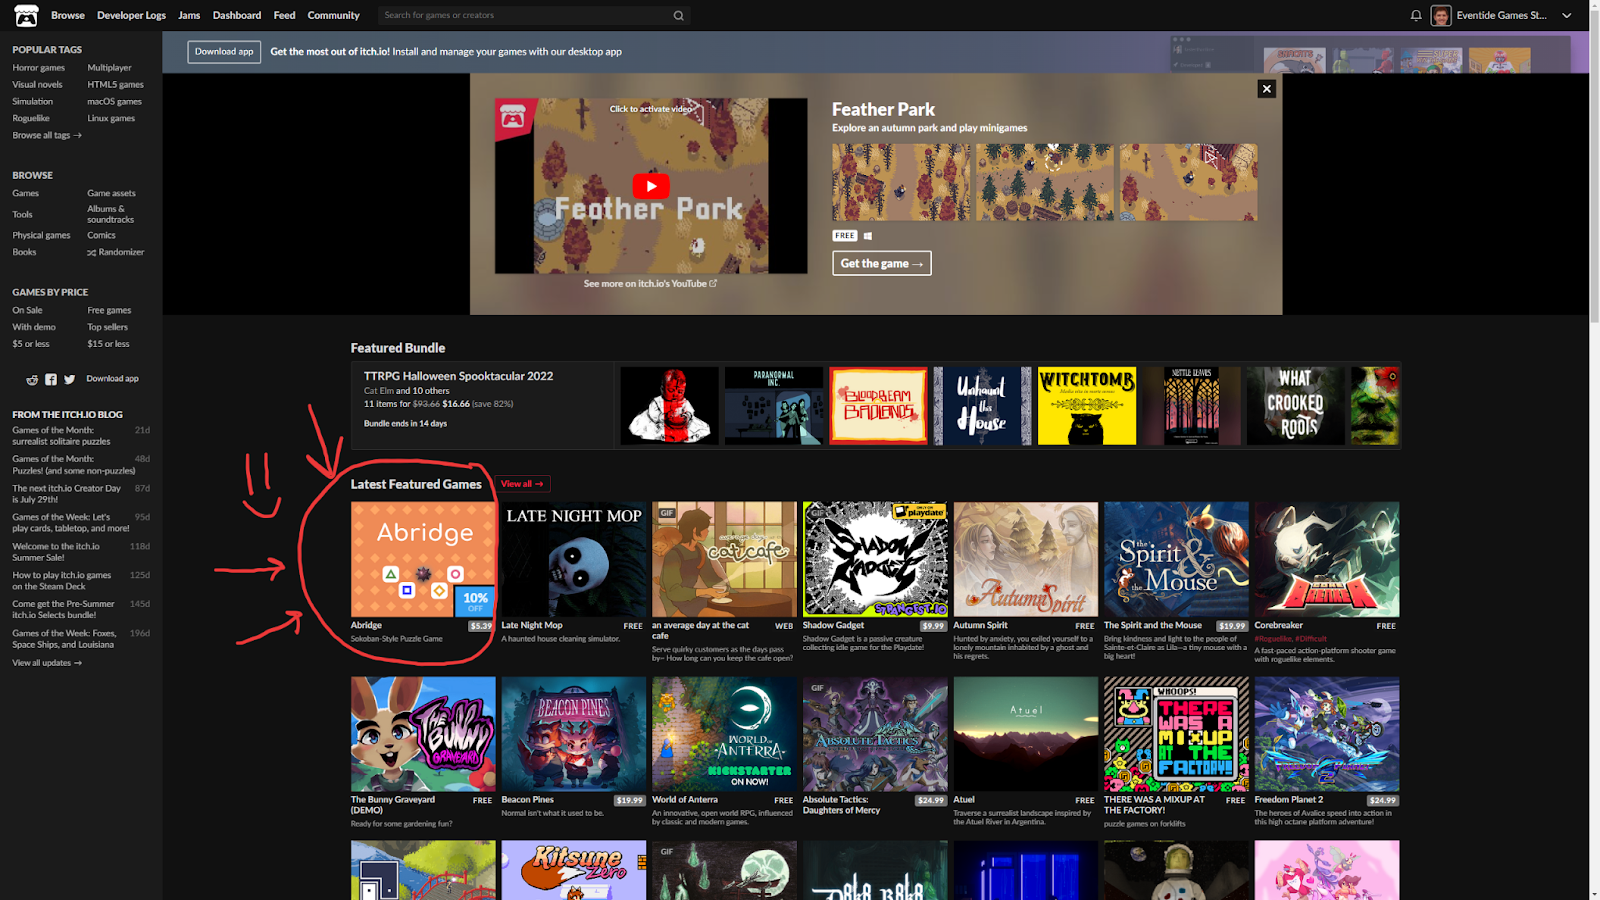Expand the account dropdown arrow

tap(1567, 15)
